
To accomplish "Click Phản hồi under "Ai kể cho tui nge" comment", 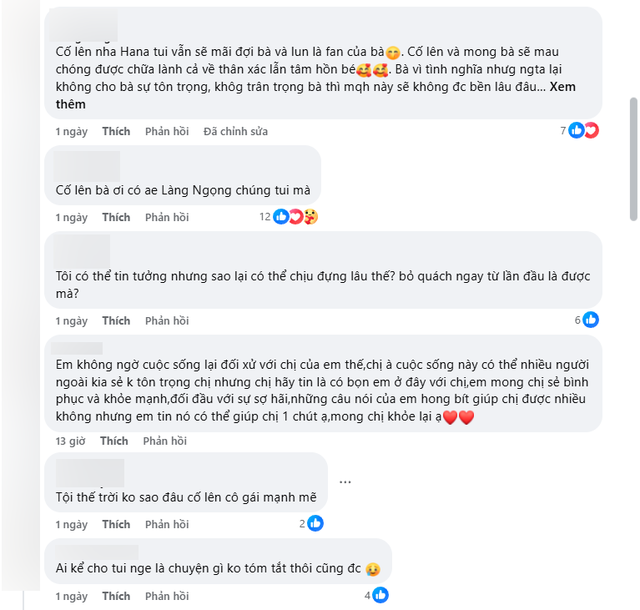I will coord(166,596).
